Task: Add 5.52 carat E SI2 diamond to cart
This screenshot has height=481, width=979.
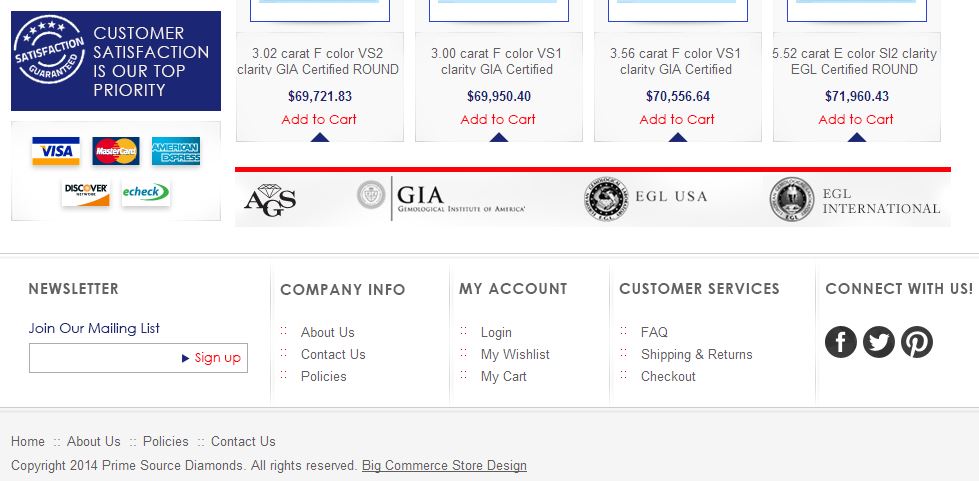Action: click(x=856, y=119)
